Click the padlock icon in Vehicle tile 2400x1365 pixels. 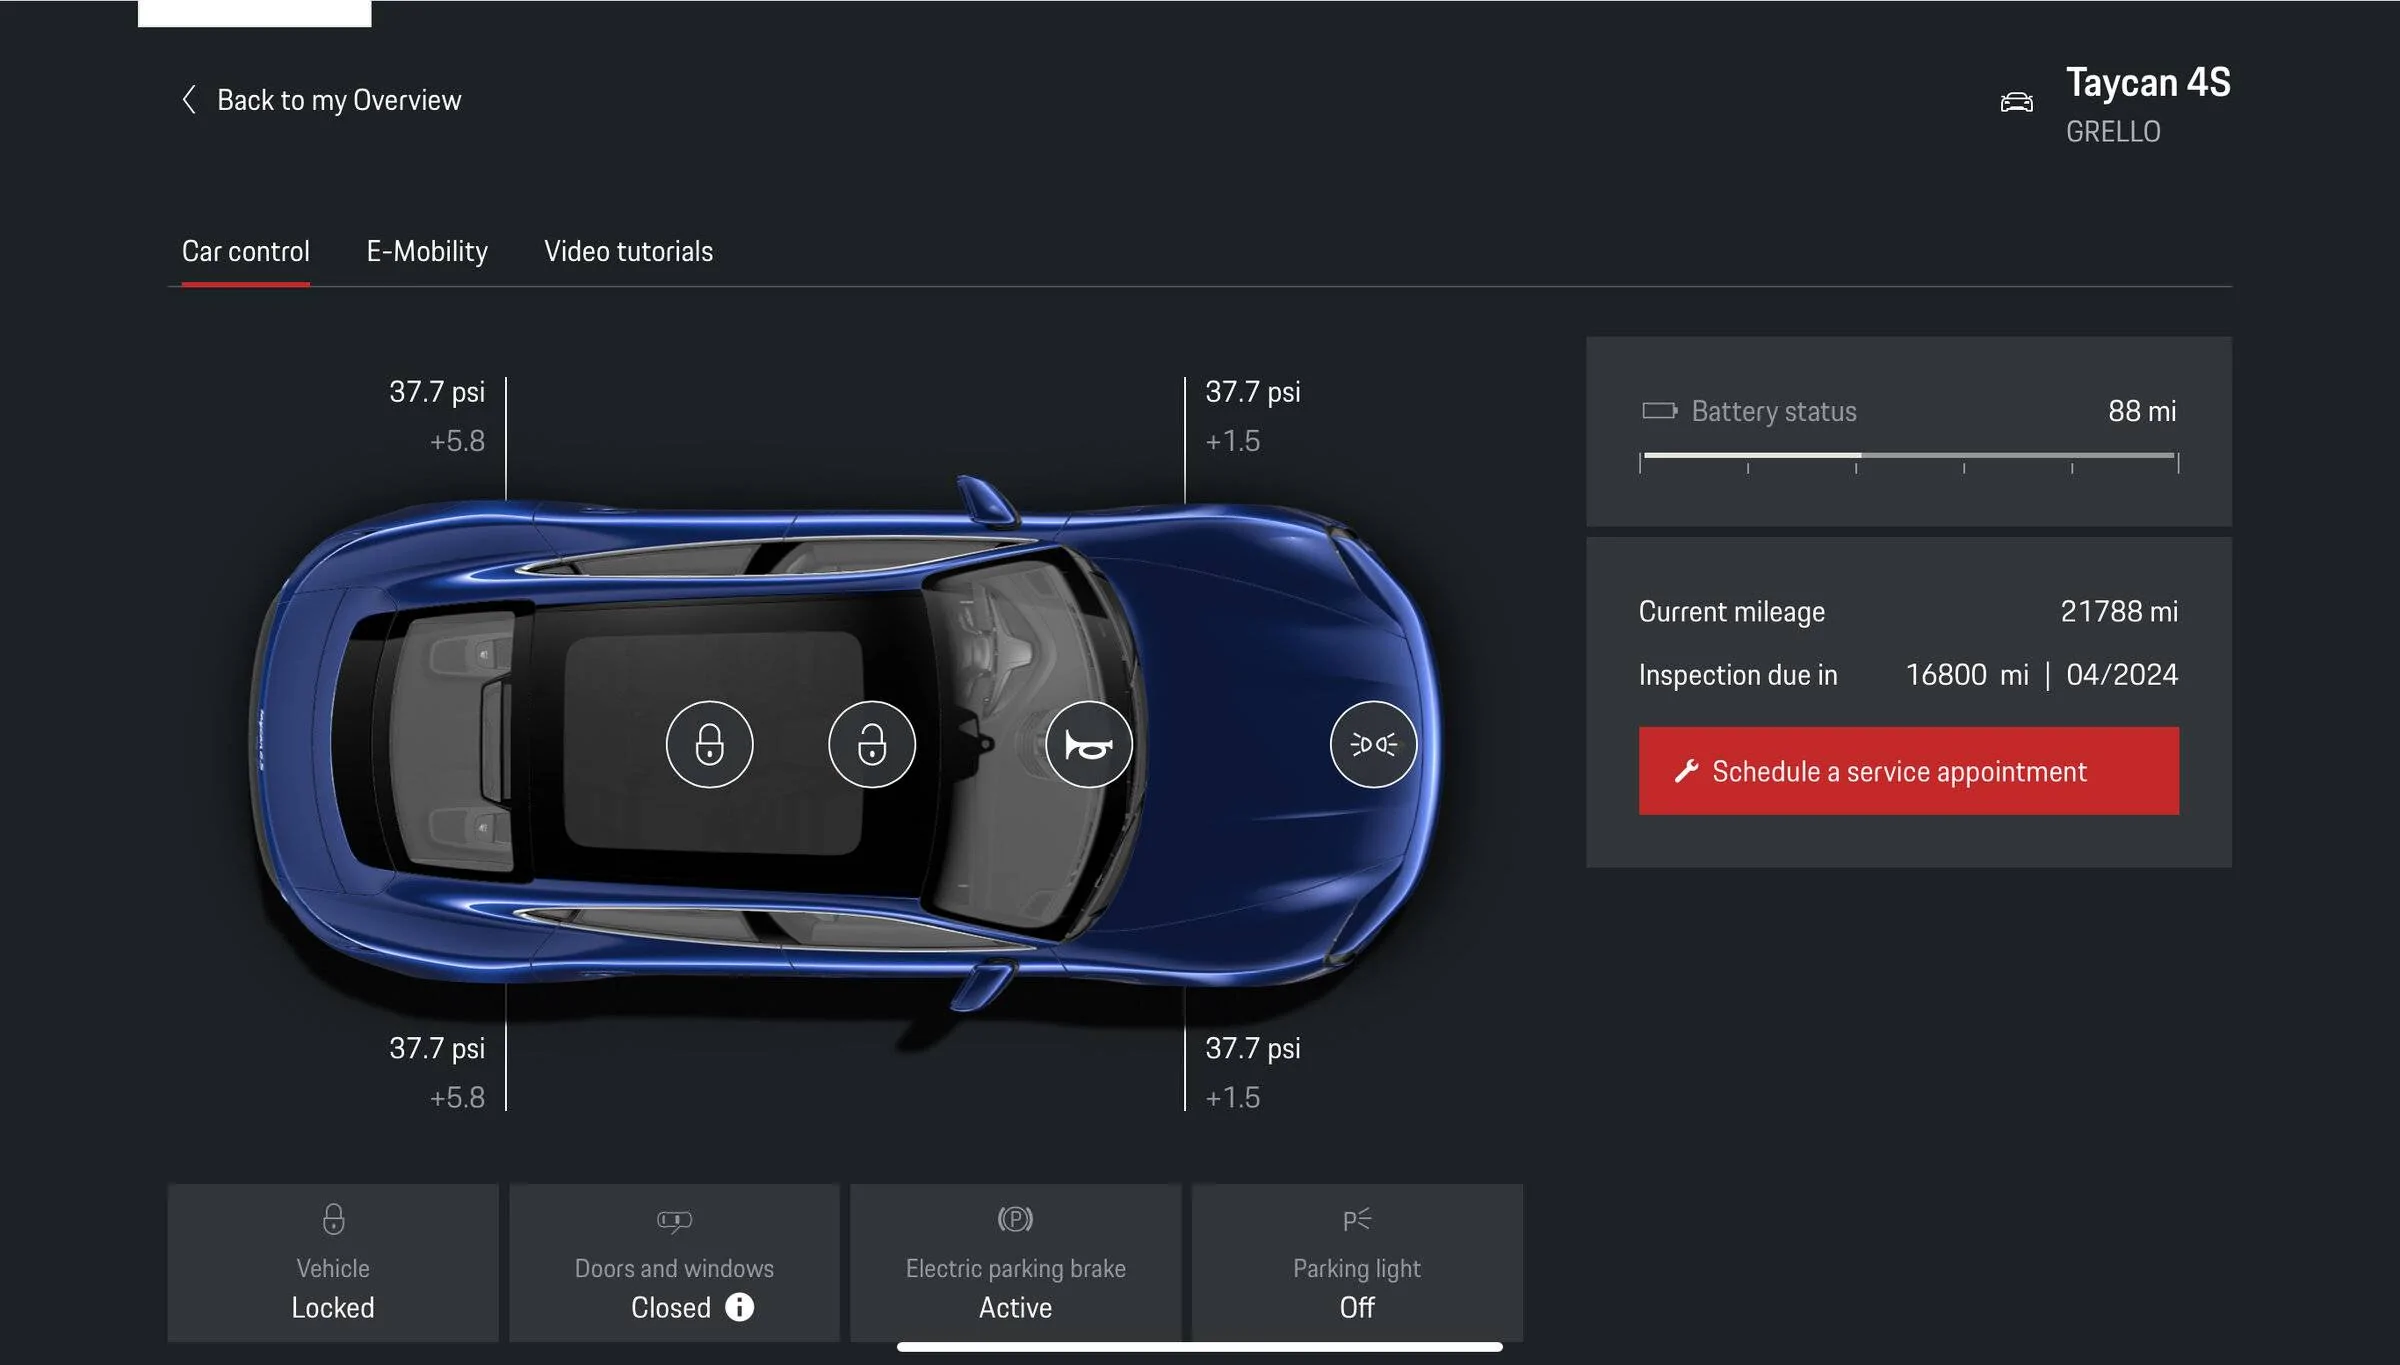point(333,1219)
